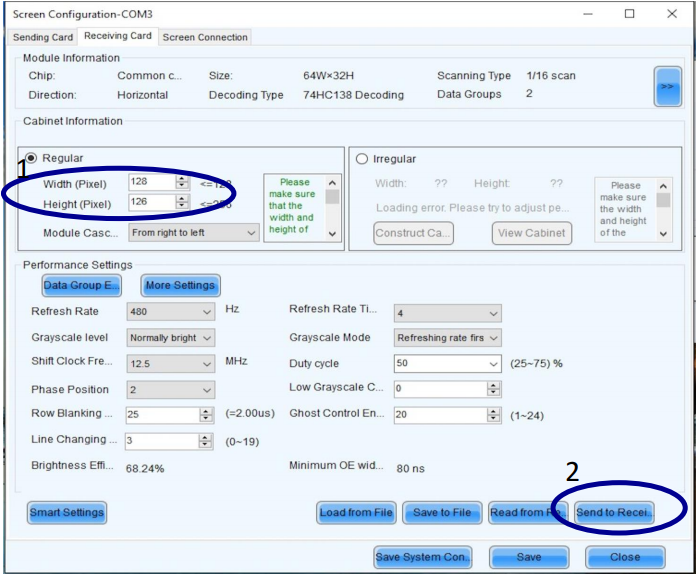The image size is (698, 574).
Task: Adjust the Width (Pixel) stepper arrows
Action: [x=182, y=182]
